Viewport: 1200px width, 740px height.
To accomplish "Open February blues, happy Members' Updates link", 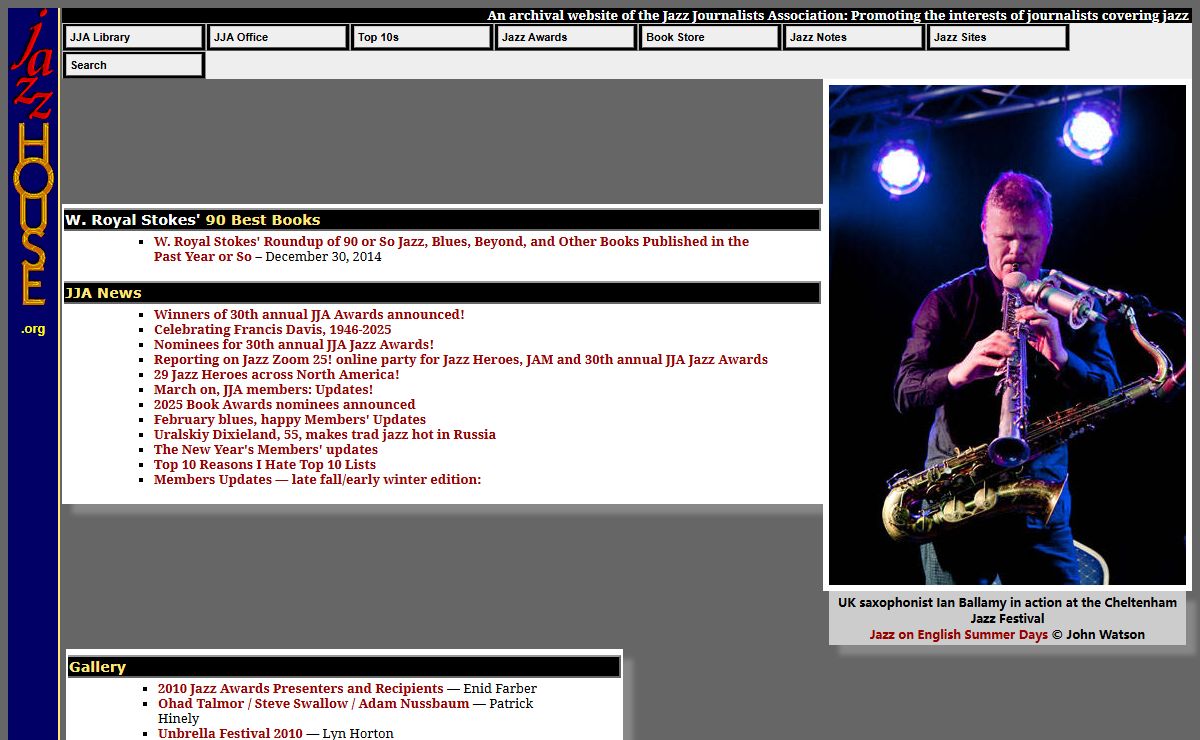I will pyautogui.click(x=290, y=419).
